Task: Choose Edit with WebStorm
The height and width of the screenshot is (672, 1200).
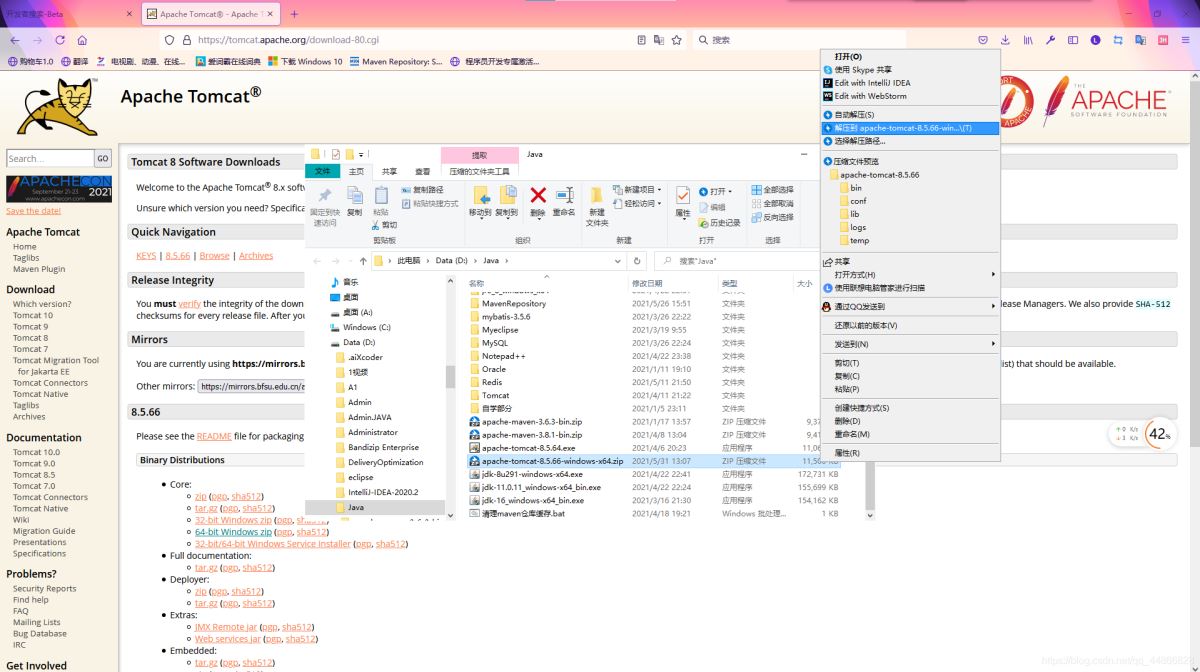Action: pyautogui.click(x=910, y=96)
